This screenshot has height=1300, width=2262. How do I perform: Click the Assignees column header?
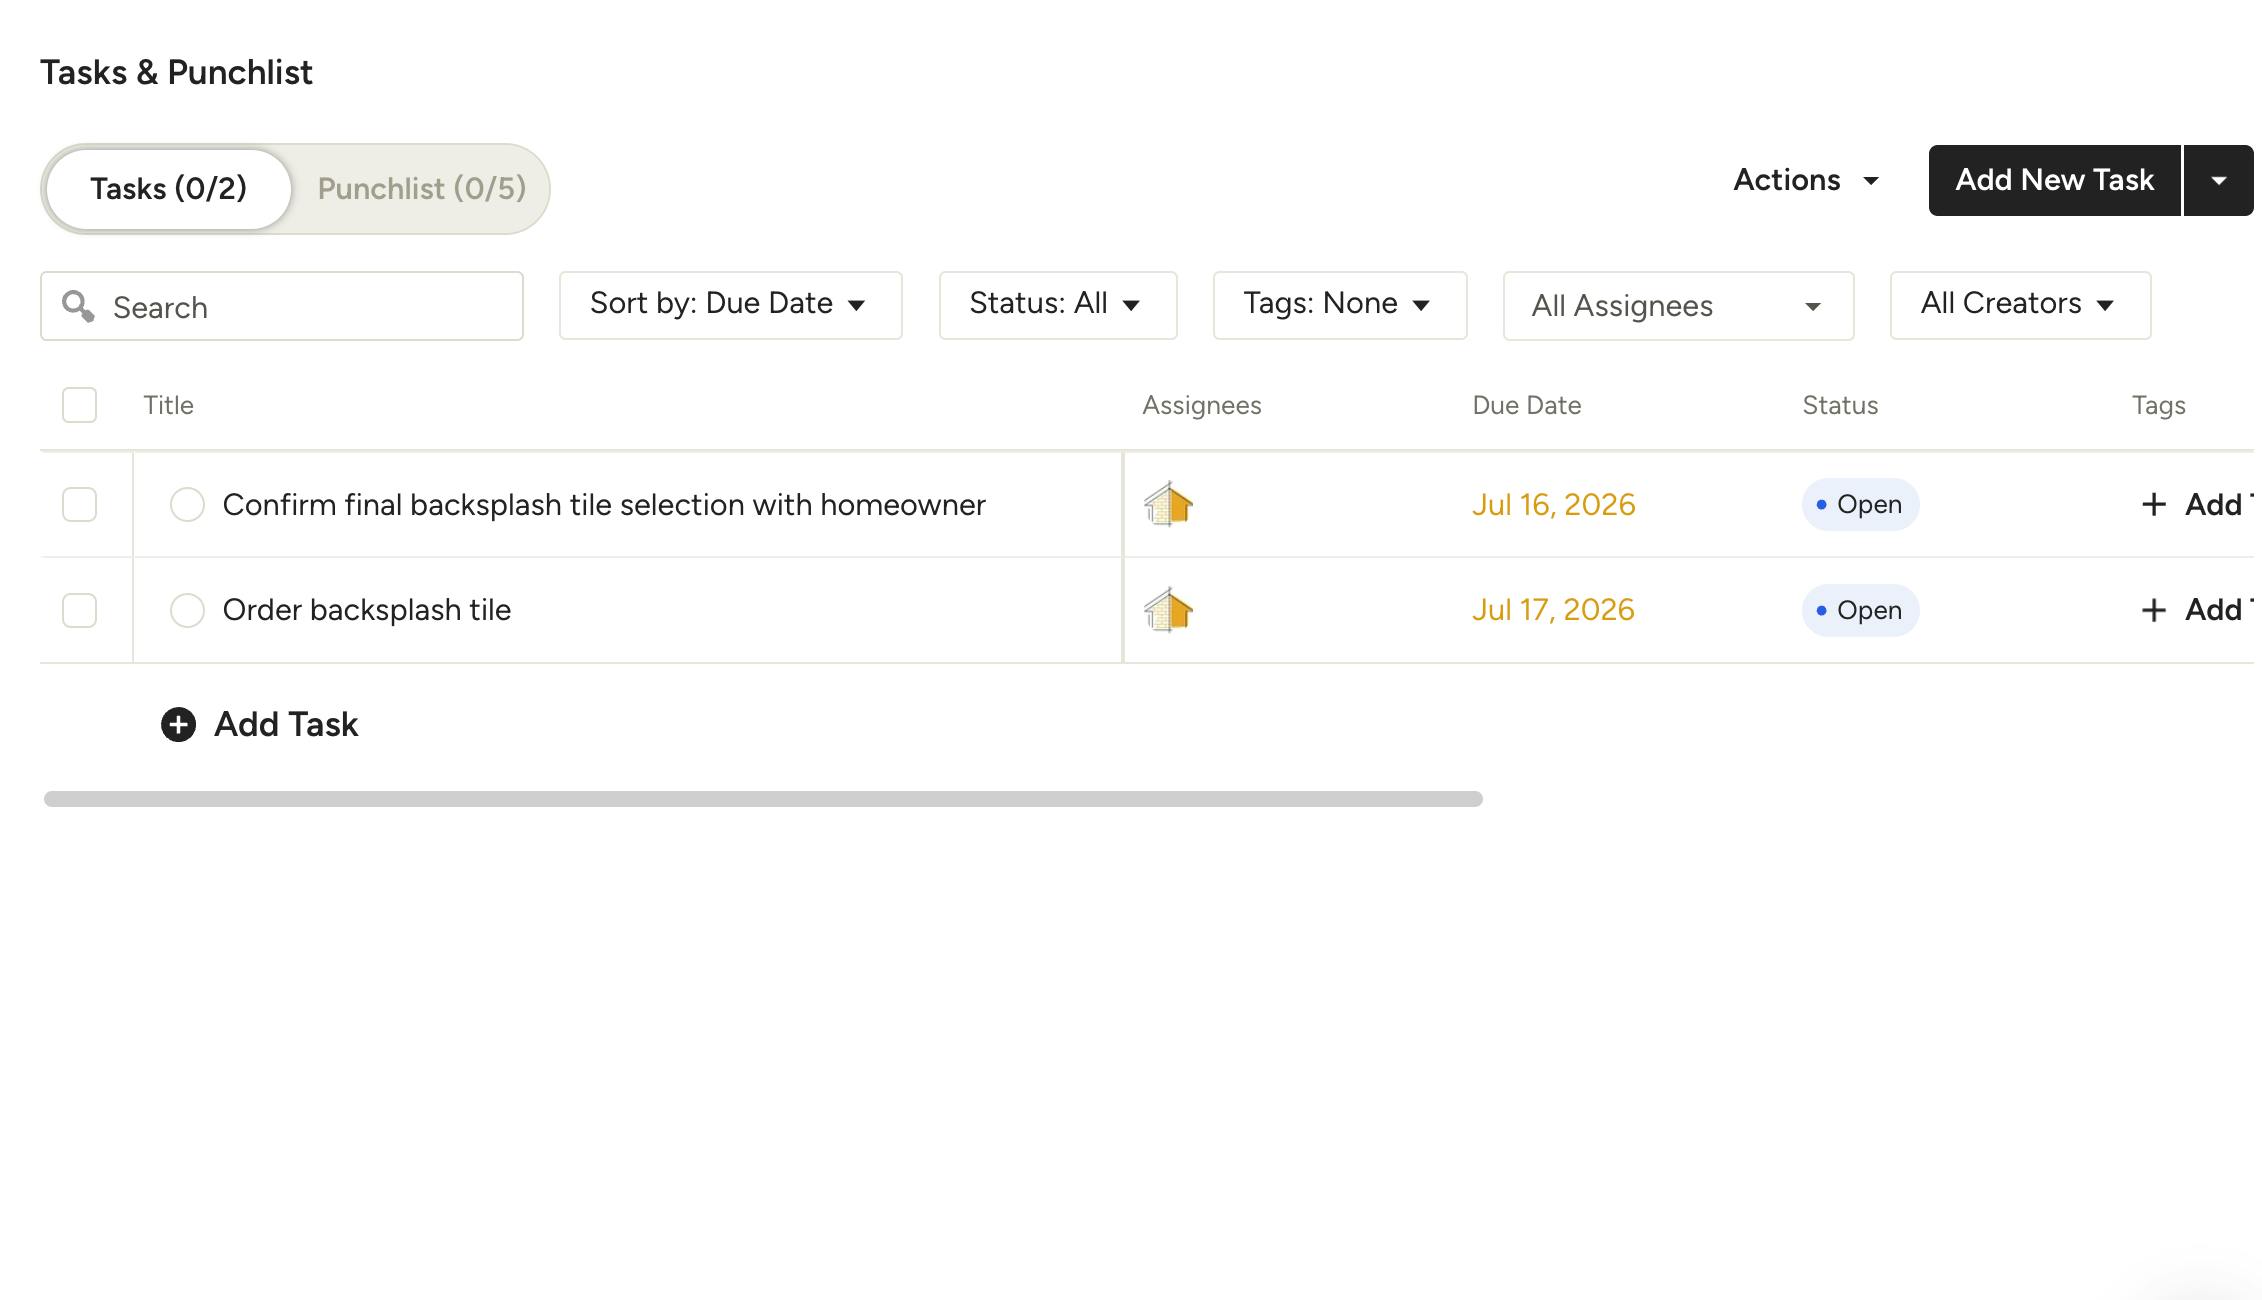click(x=1202, y=405)
